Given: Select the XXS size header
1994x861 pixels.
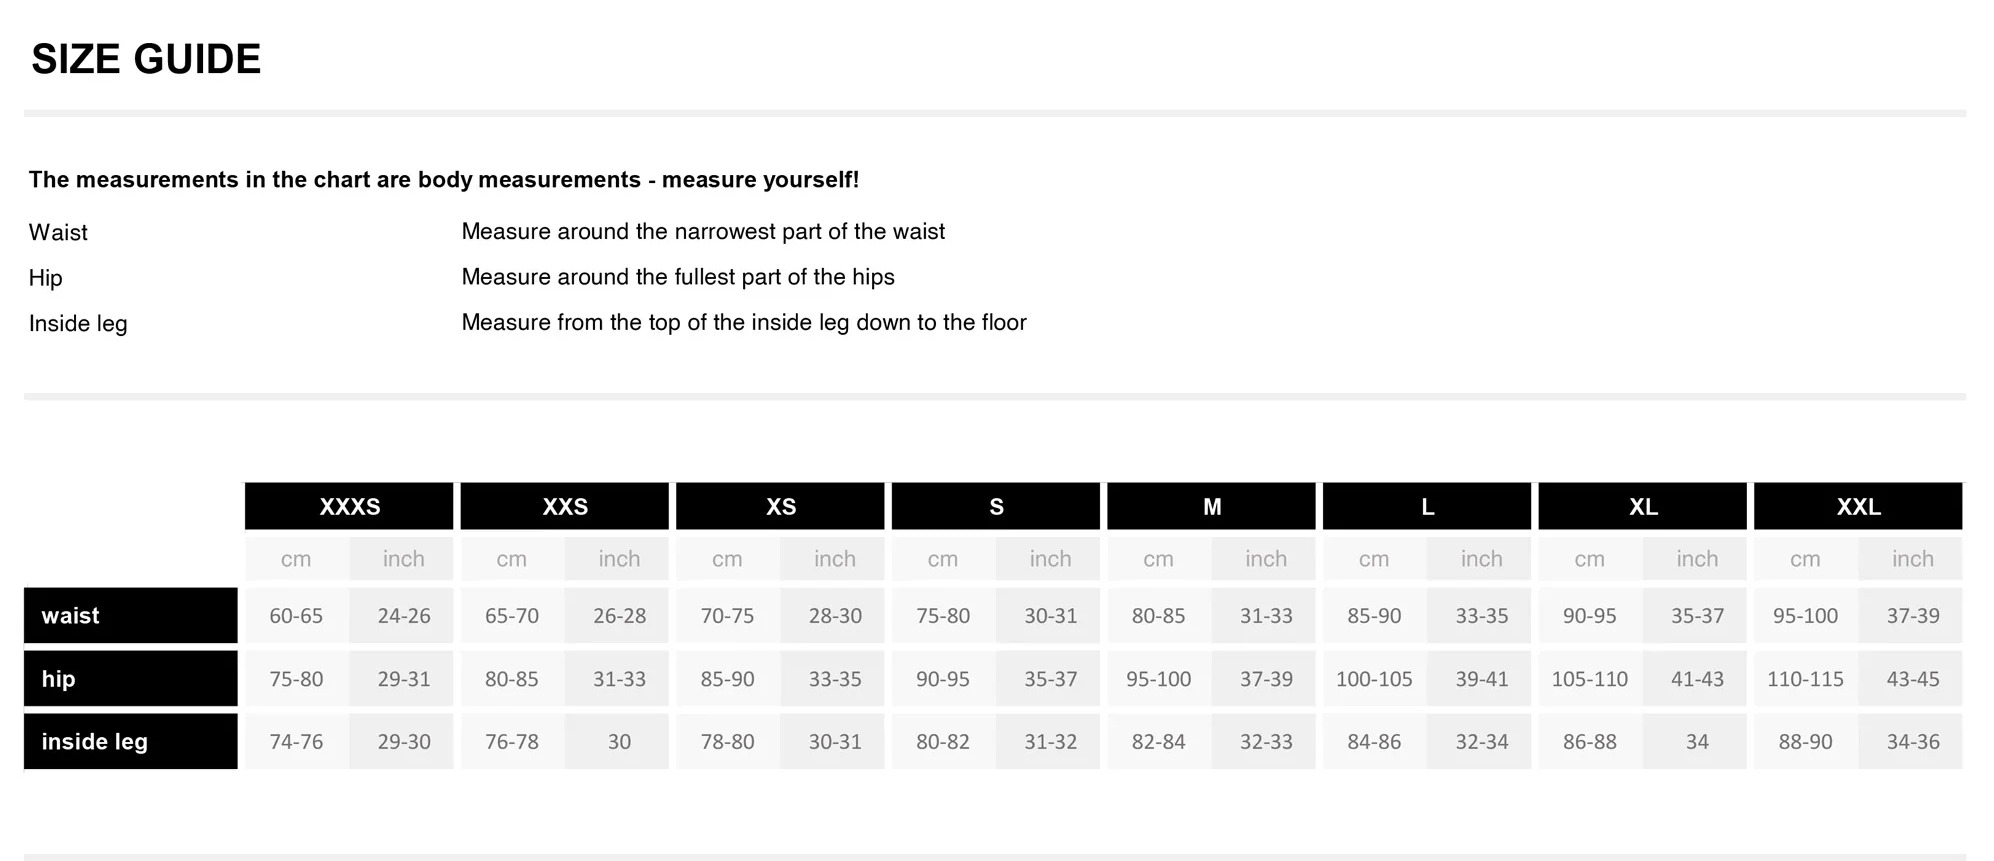Looking at the screenshot, I should [x=565, y=506].
